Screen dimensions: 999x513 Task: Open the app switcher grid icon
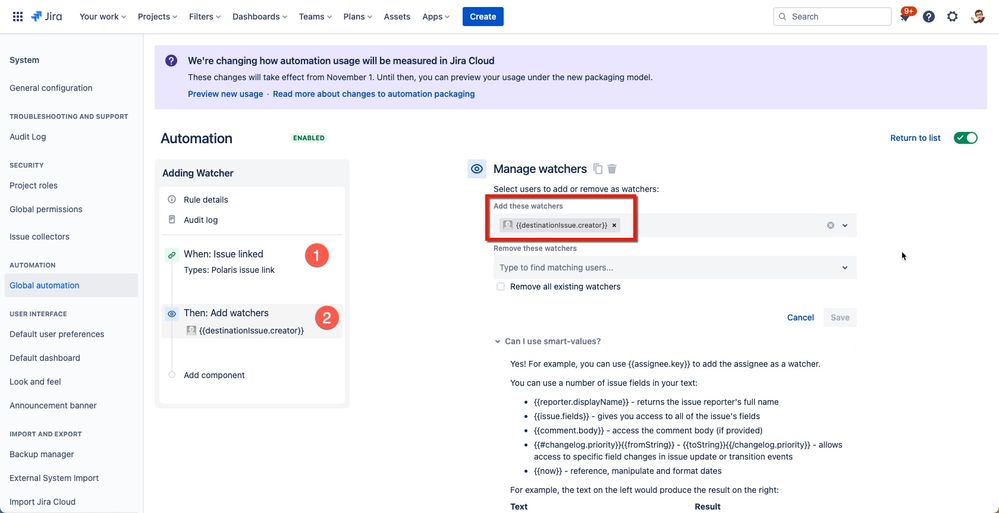pyautogui.click(x=18, y=17)
